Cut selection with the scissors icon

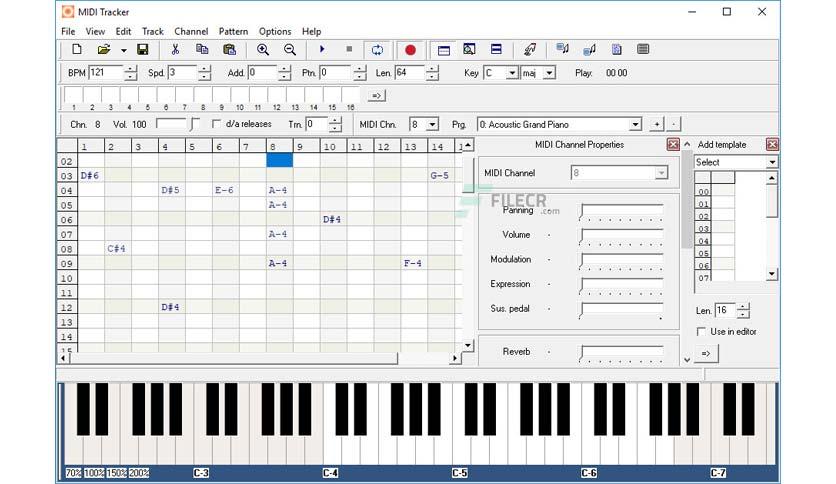click(175, 50)
